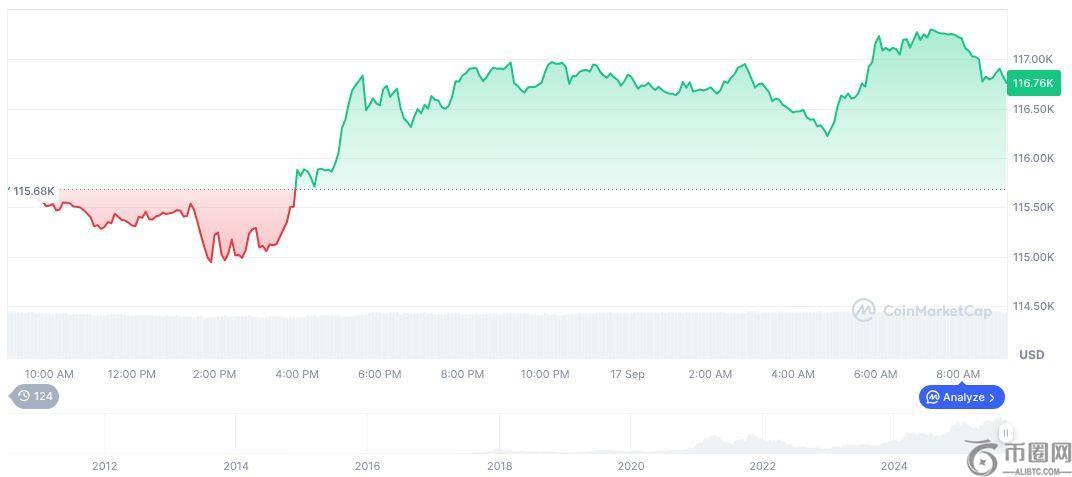Click the 117.00K price axis label
The height and width of the screenshot is (477, 1072).
click(1033, 59)
